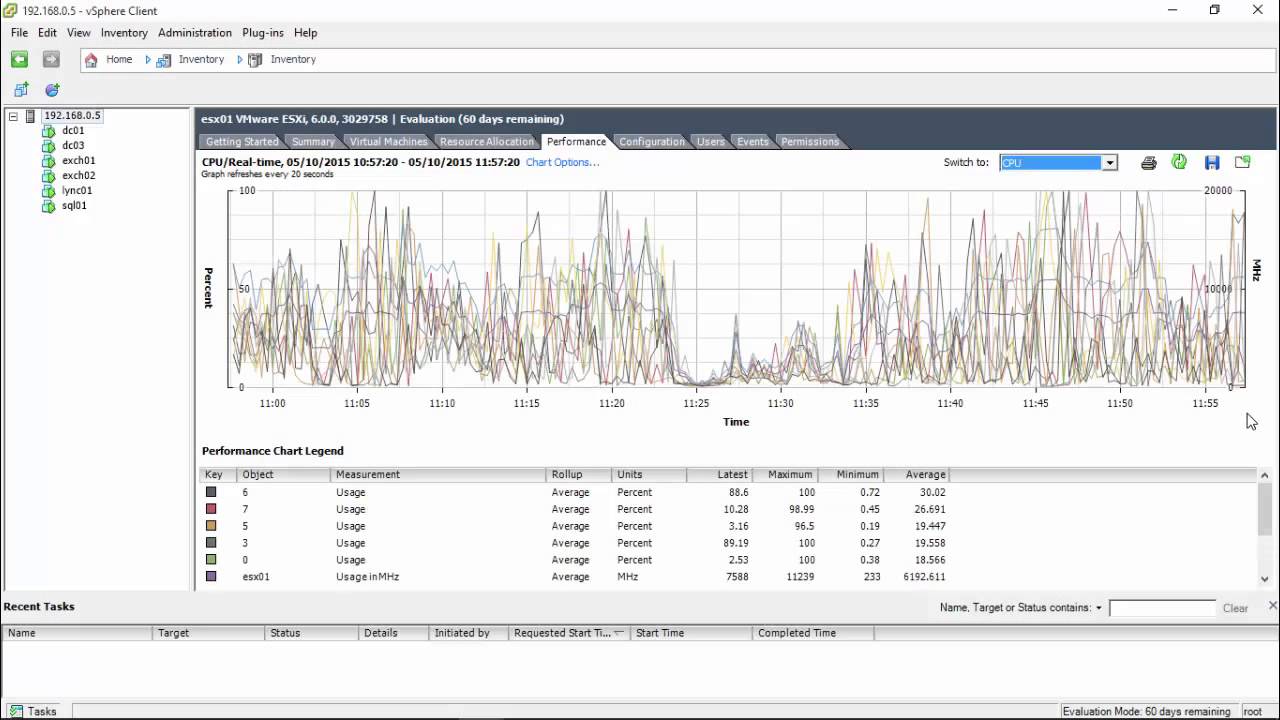Viewport: 1280px width, 720px height.
Task: Select the sql01 virtual machine
Action: tap(74, 206)
